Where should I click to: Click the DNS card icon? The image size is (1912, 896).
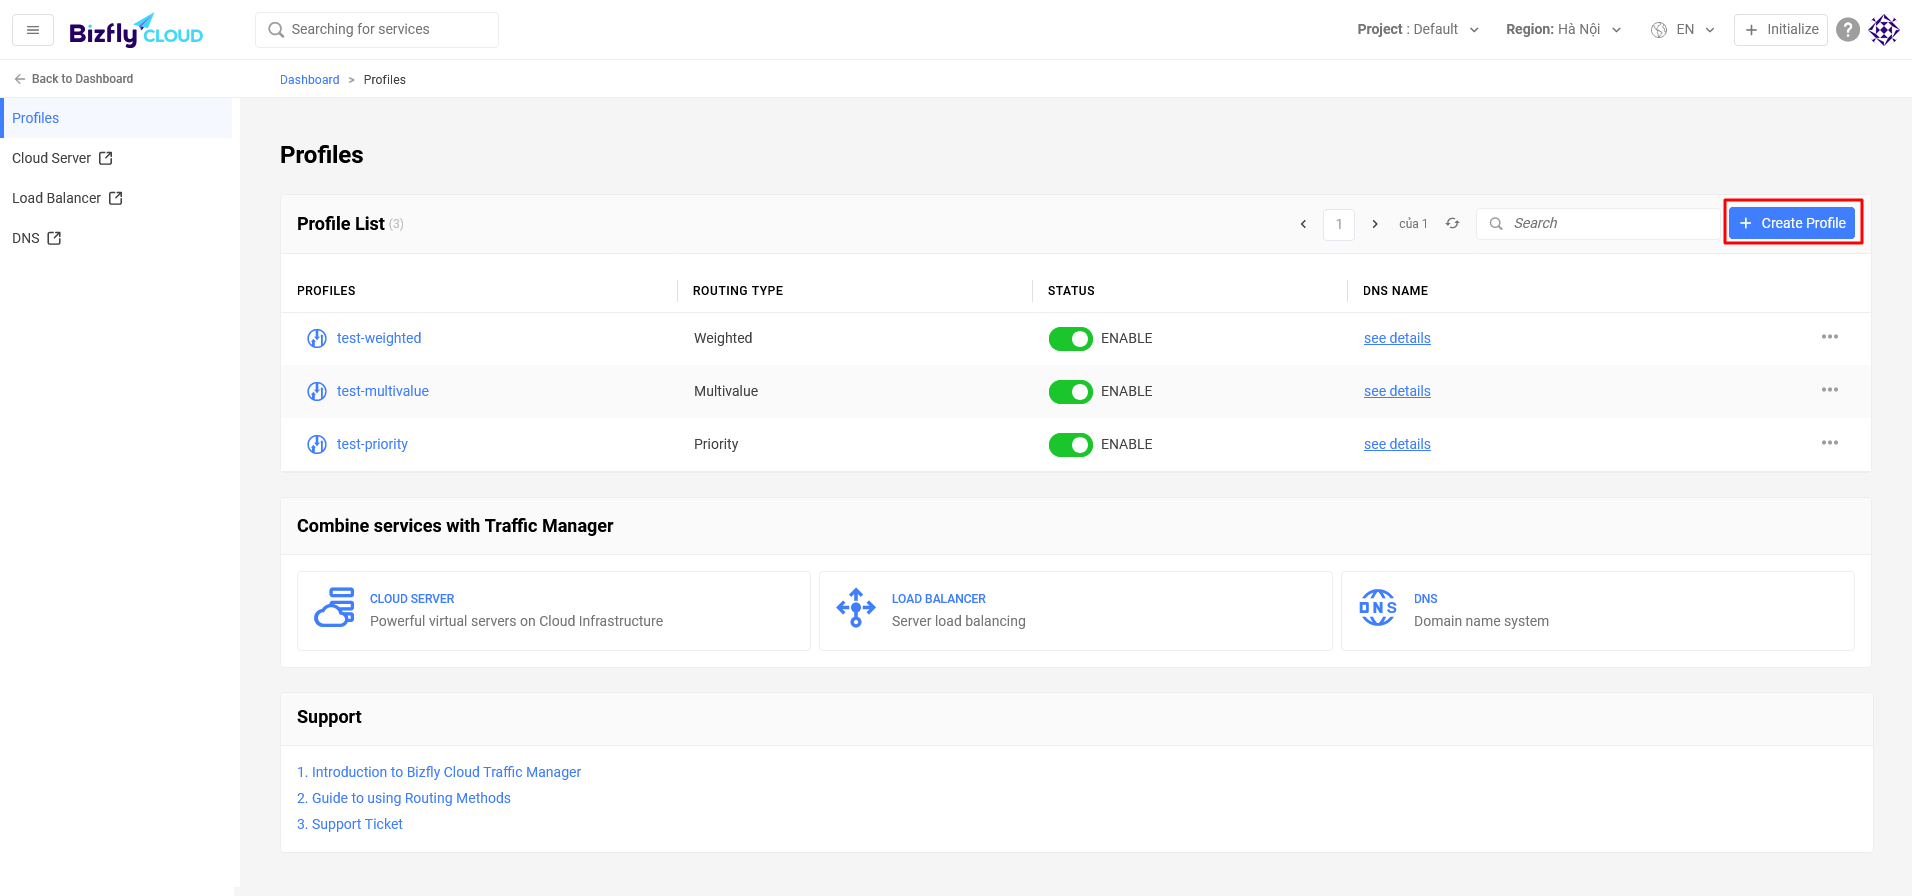click(x=1378, y=608)
